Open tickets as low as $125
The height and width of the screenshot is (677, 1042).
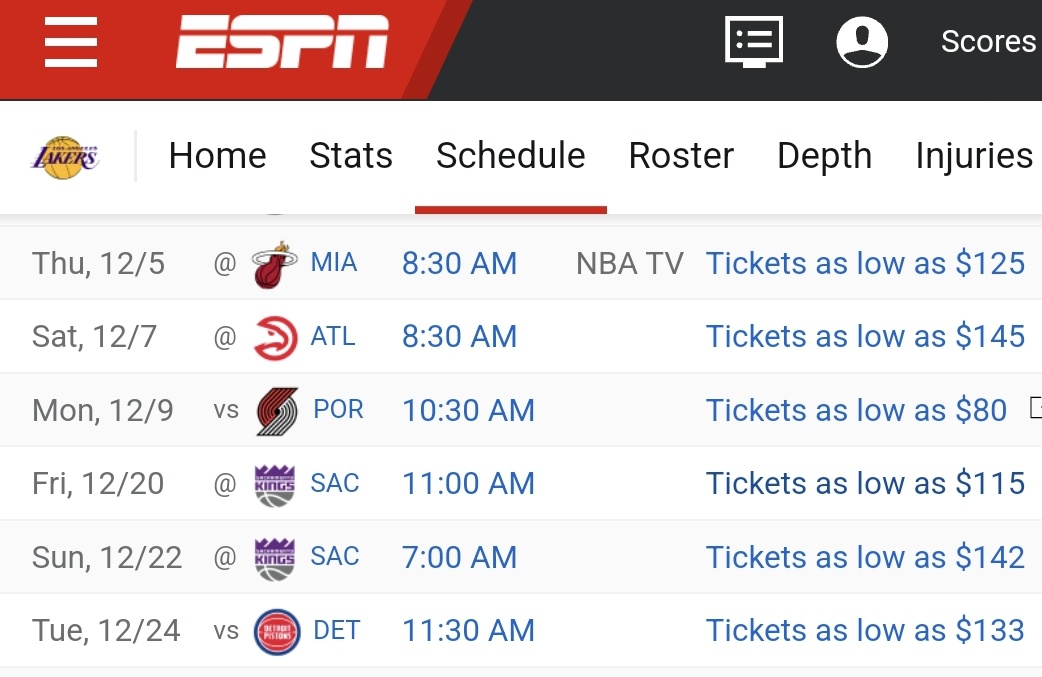point(865,264)
